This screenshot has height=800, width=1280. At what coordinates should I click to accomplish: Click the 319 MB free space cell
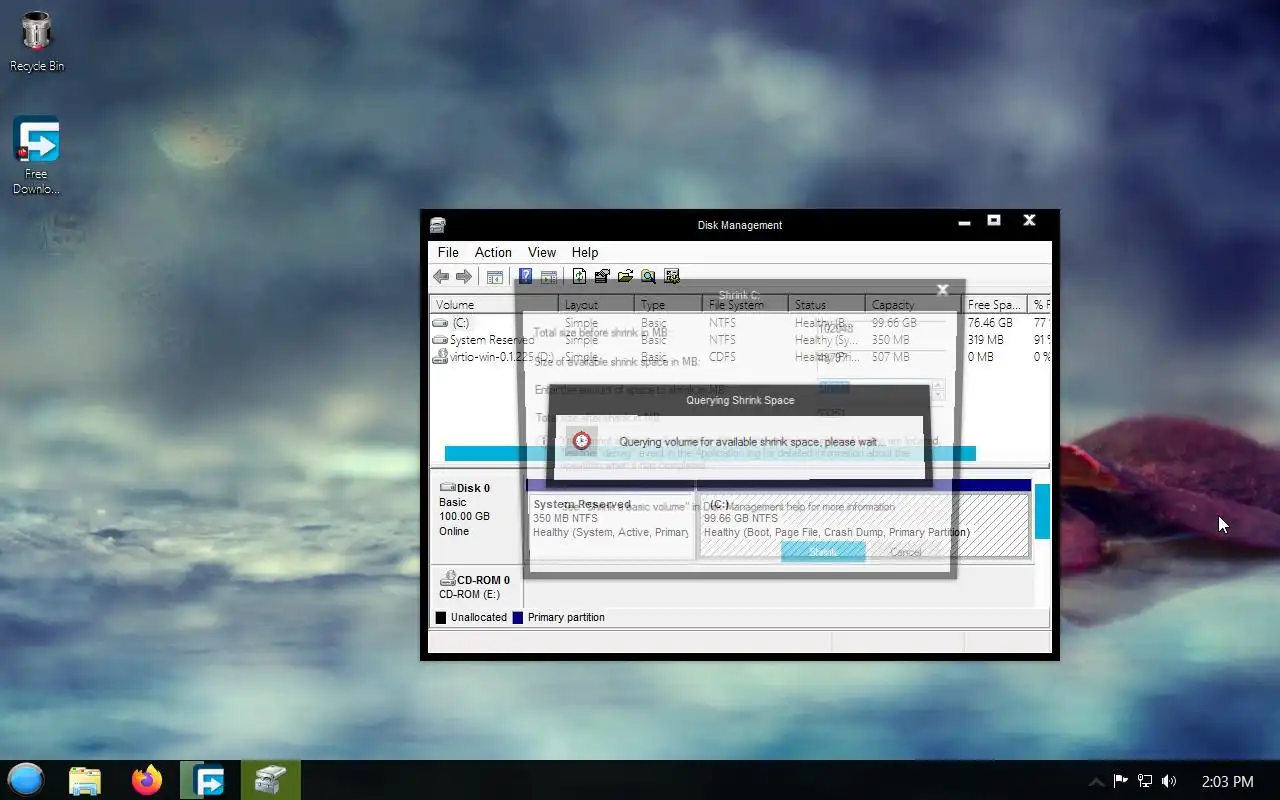(x=986, y=340)
